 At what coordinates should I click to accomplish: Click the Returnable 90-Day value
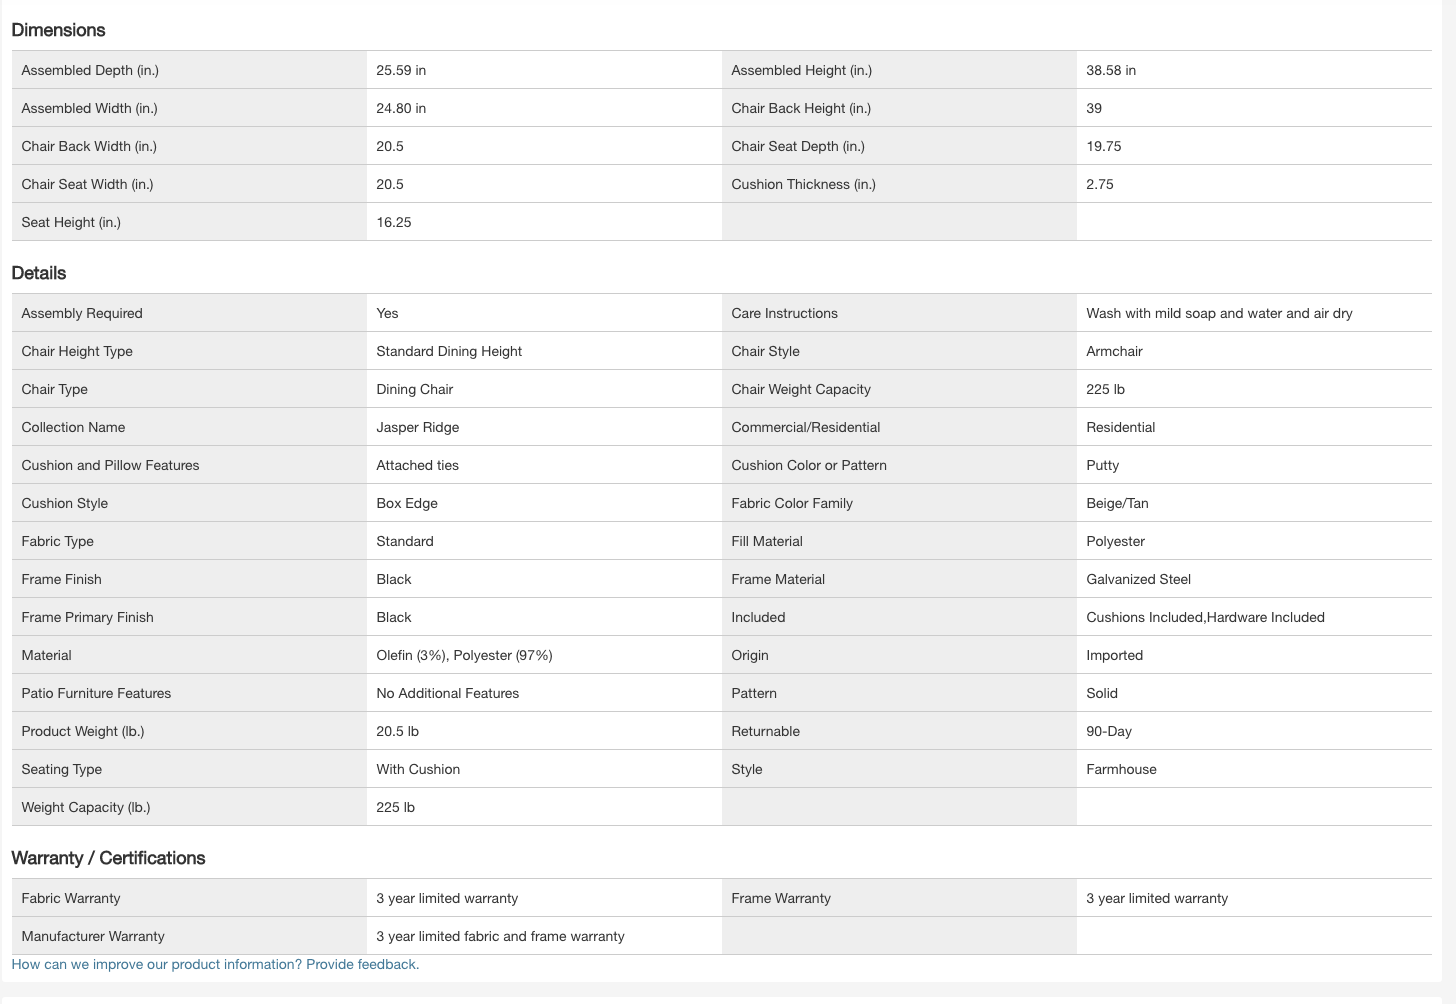click(1109, 731)
